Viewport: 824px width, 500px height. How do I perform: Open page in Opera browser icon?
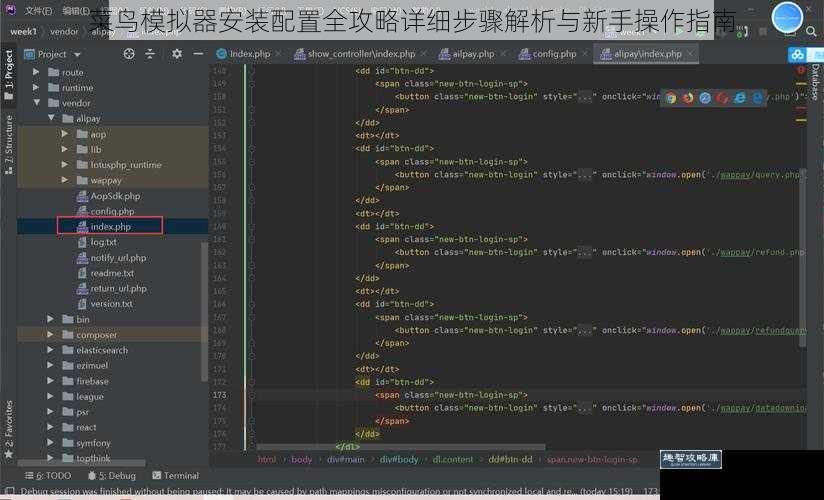(723, 98)
